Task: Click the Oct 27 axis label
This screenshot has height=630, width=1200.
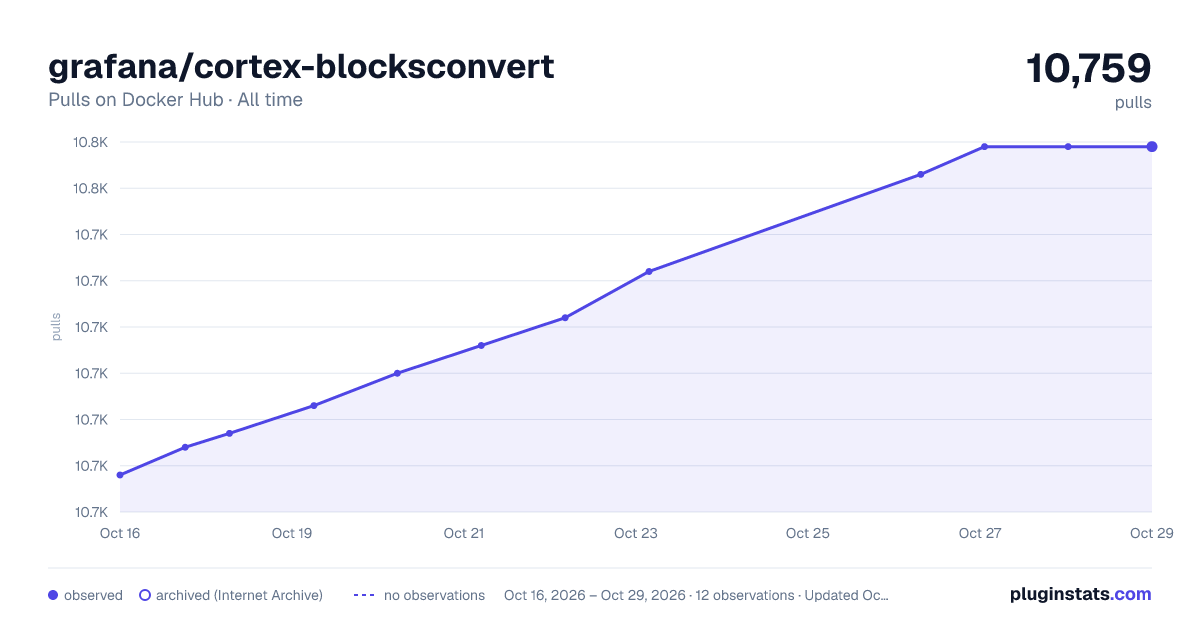Action: click(980, 533)
